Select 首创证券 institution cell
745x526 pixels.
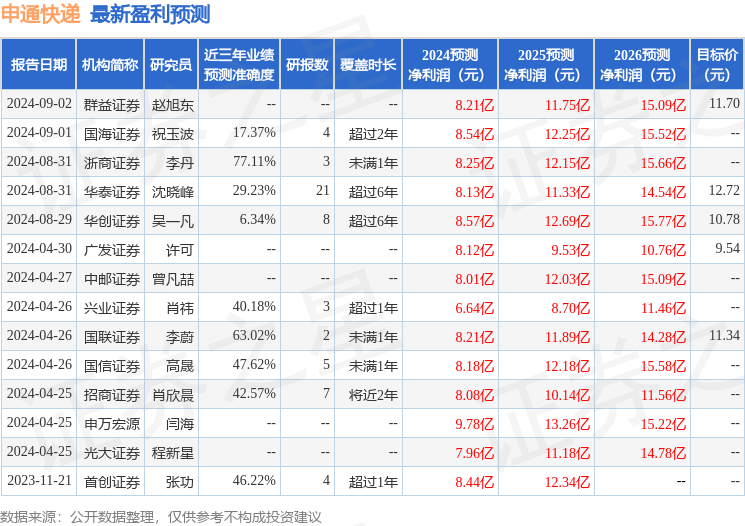pyautogui.click(x=112, y=482)
